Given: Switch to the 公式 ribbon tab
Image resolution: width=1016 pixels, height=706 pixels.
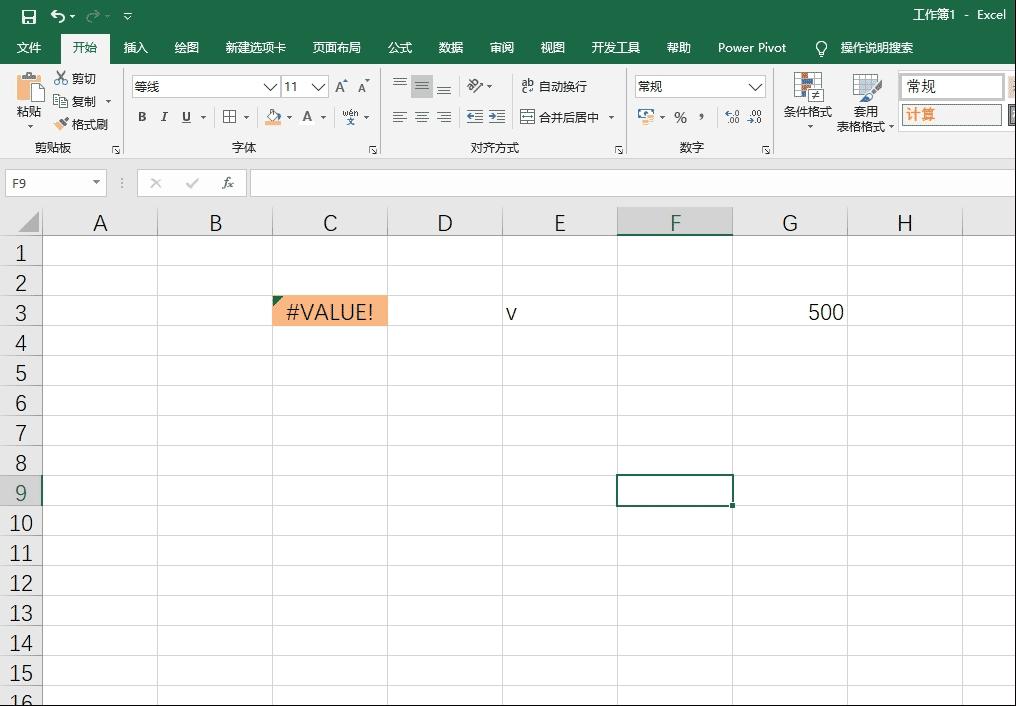Looking at the screenshot, I should coord(399,47).
